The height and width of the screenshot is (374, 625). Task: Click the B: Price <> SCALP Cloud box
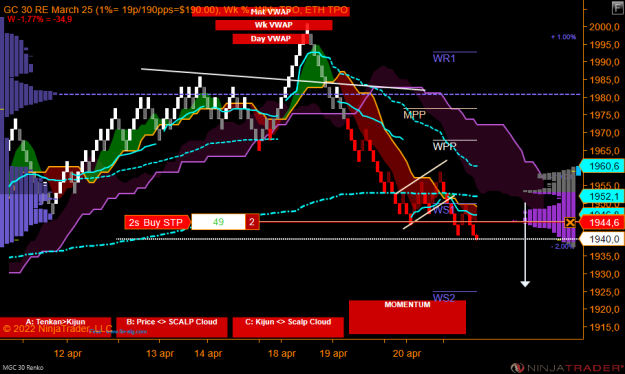point(172,327)
